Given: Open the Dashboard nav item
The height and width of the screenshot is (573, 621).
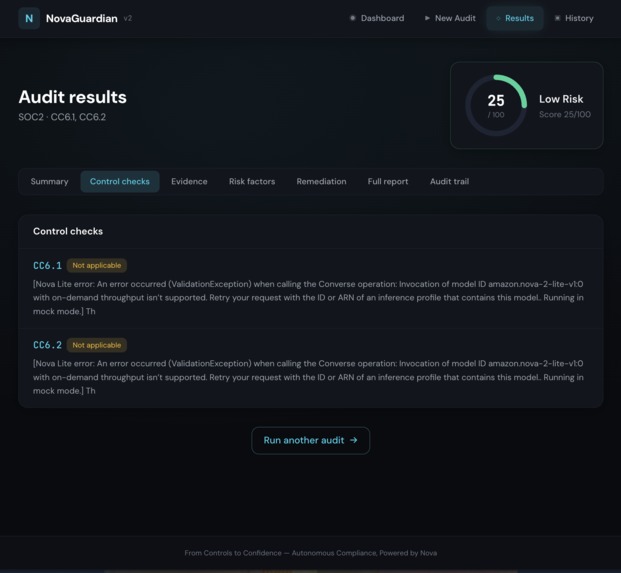Looking at the screenshot, I should pos(377,18).
